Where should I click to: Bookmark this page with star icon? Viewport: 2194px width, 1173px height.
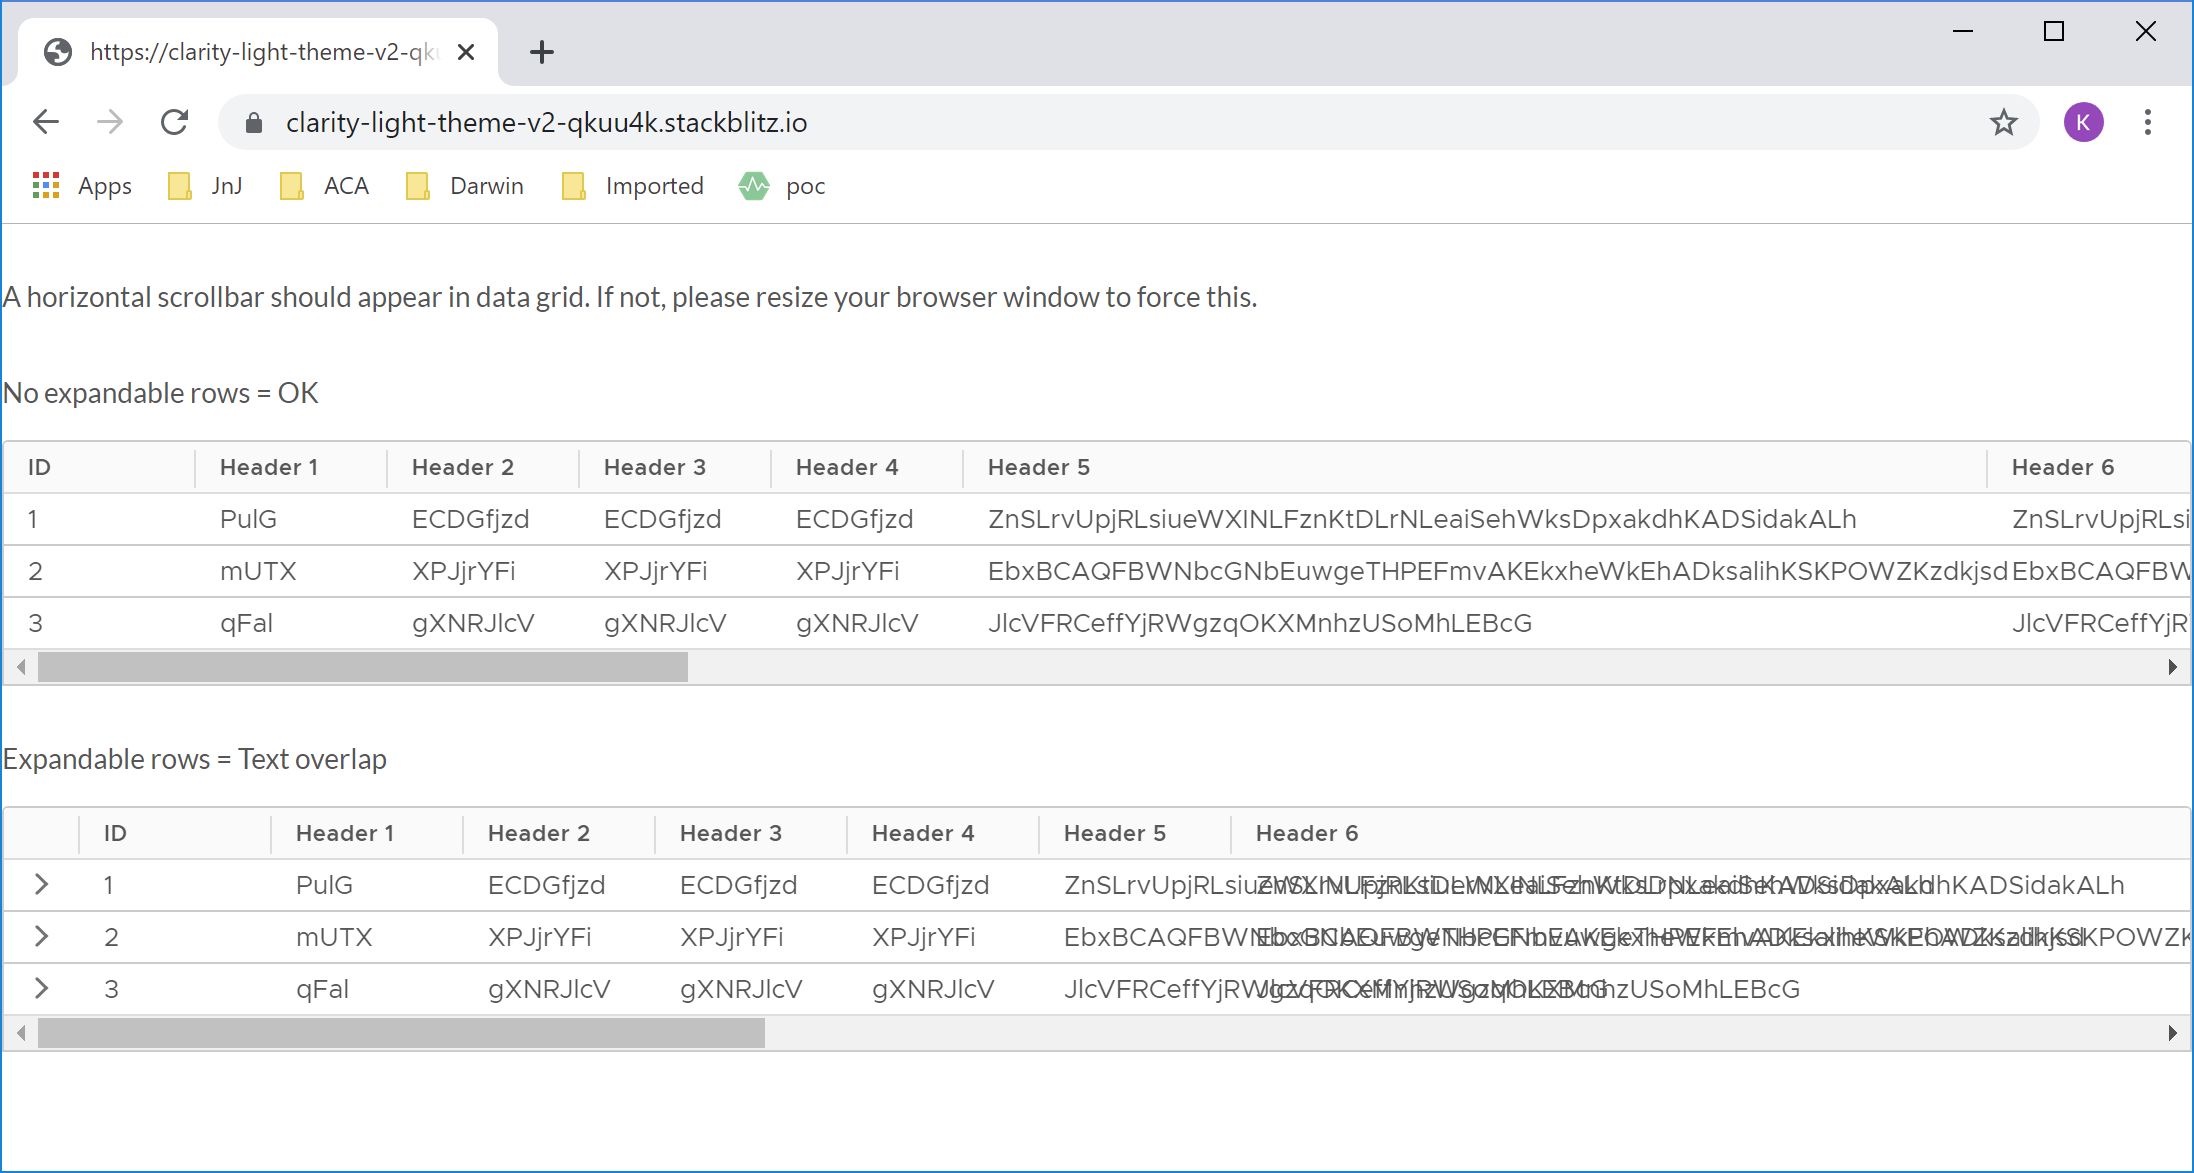point(2003,122)
